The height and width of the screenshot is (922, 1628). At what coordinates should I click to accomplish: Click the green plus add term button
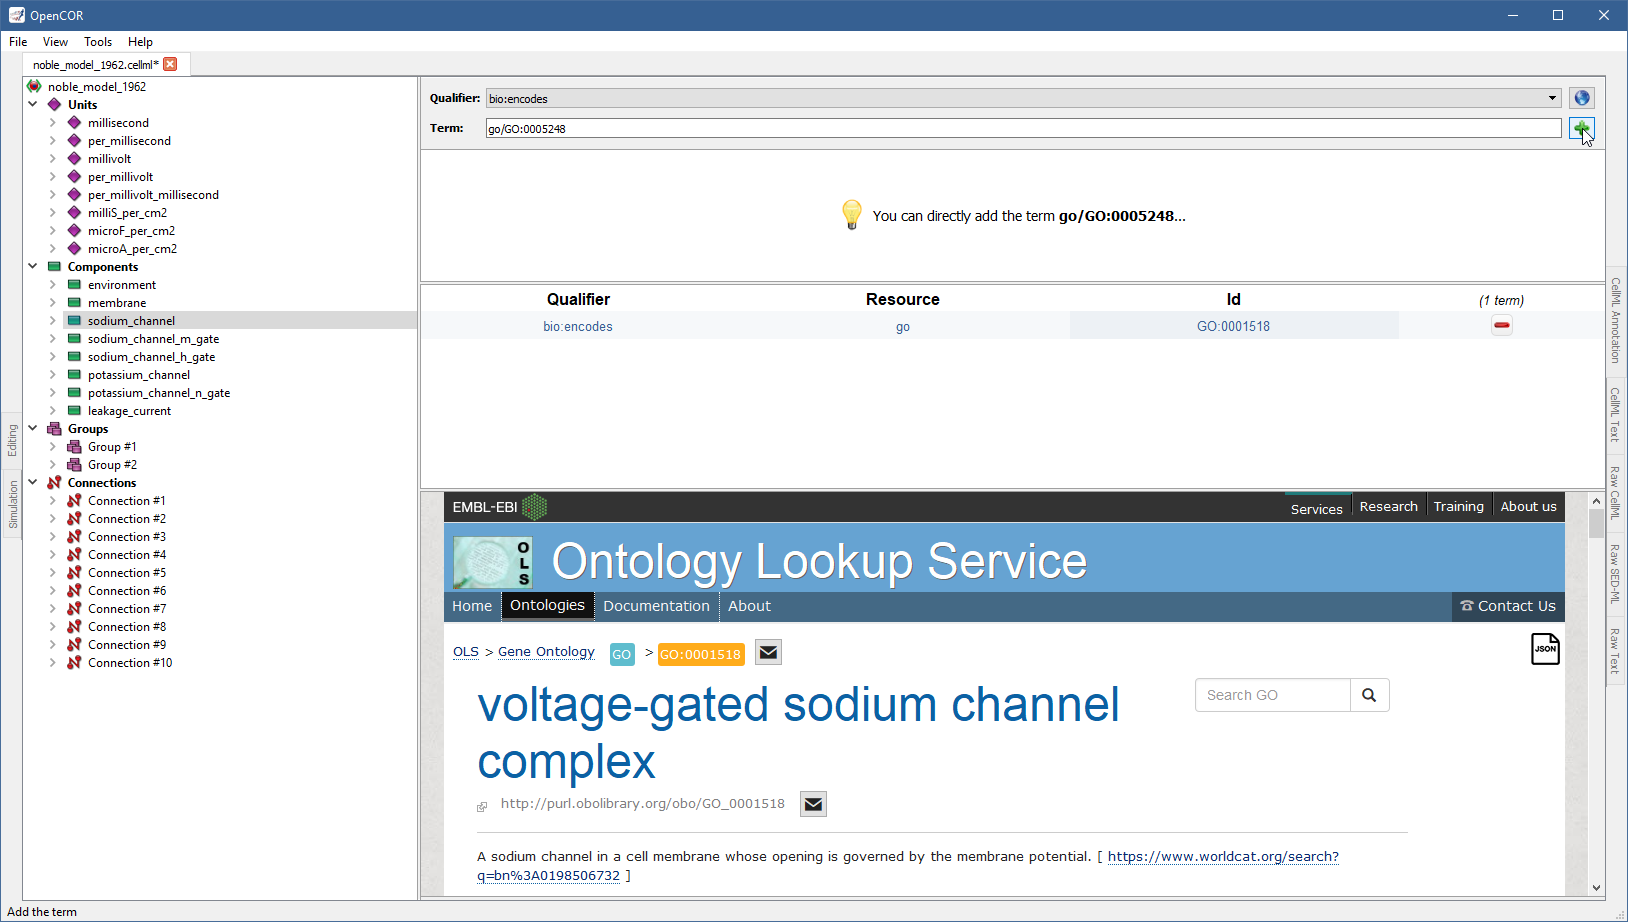(x=1581, y=128)
